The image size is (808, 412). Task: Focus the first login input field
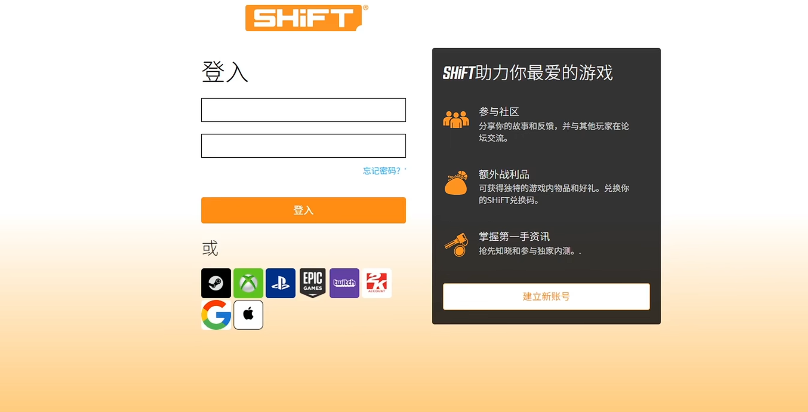pyautogui.click(x=304, y=110)
